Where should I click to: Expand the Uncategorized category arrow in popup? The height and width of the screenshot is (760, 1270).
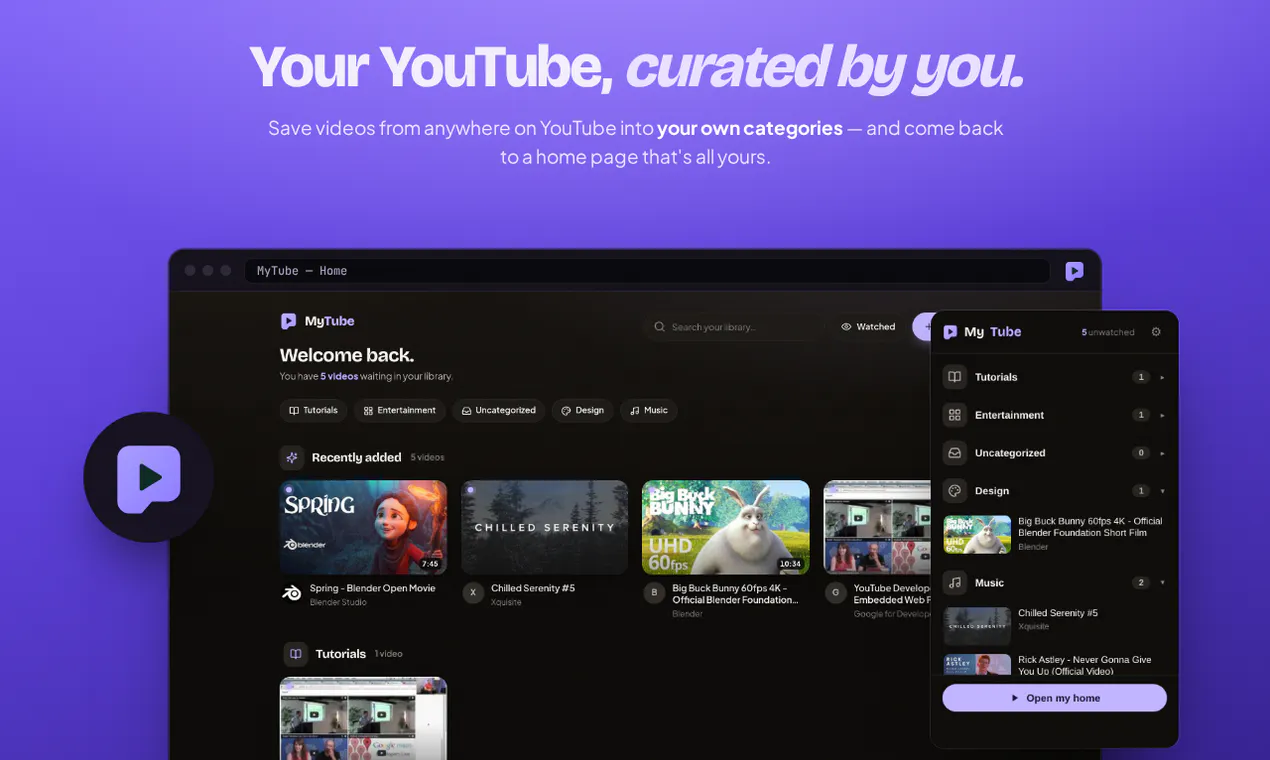[x=1162, y=453]
